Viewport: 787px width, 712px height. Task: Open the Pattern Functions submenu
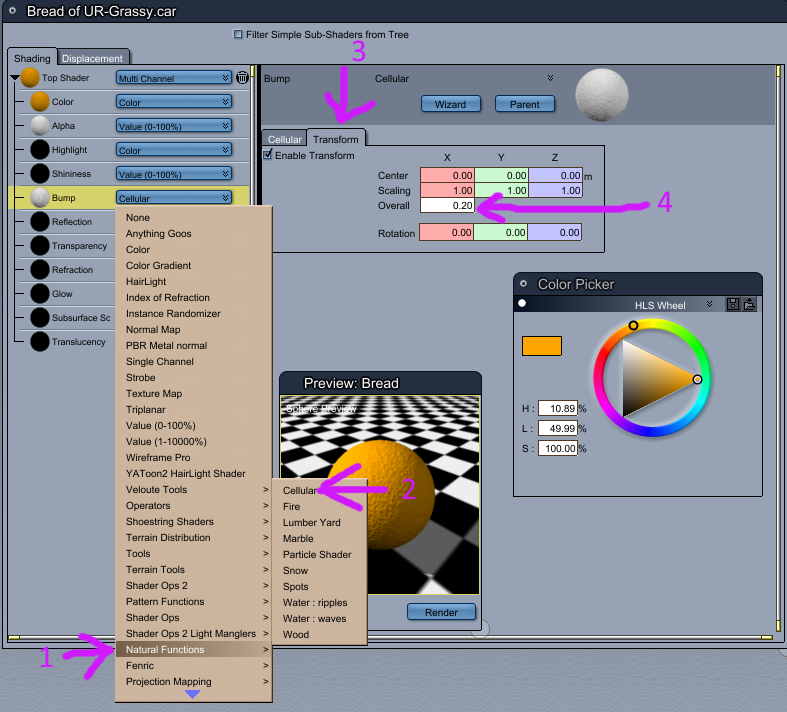[194, 601]
